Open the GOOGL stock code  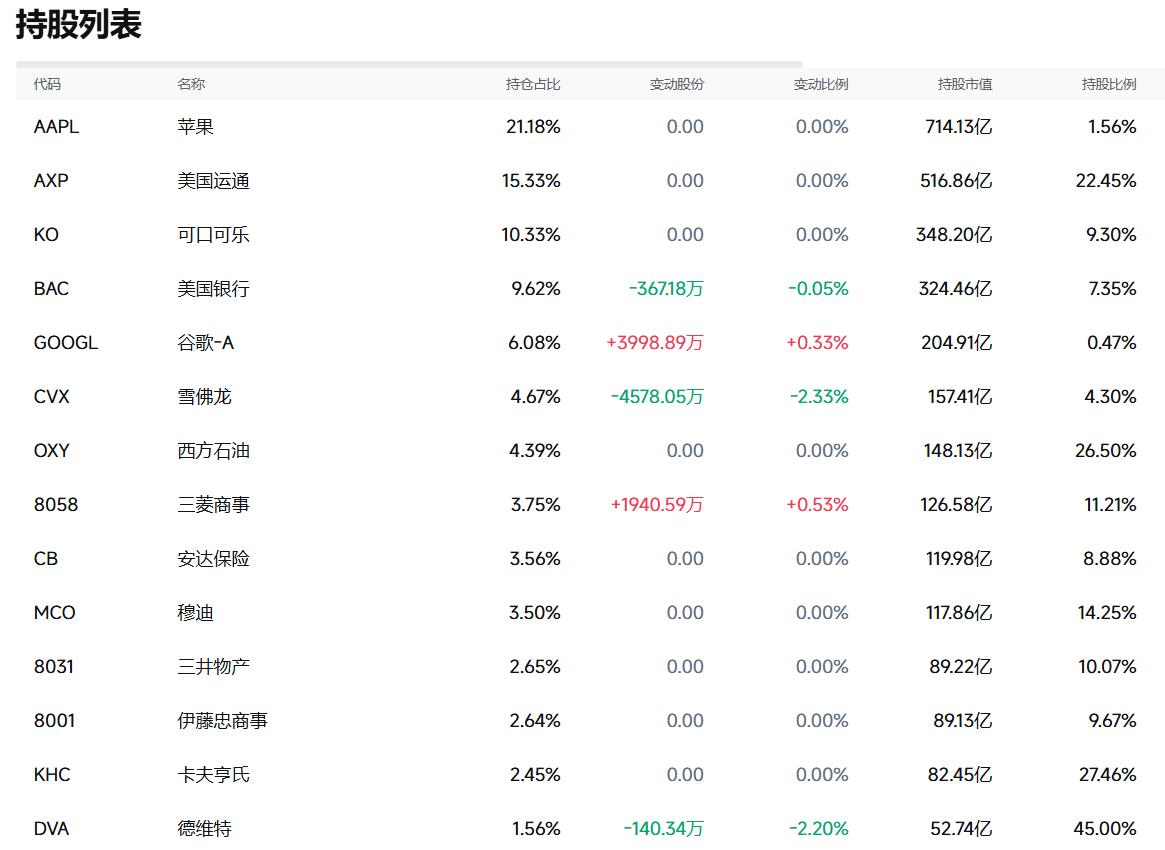coord(66,343)
